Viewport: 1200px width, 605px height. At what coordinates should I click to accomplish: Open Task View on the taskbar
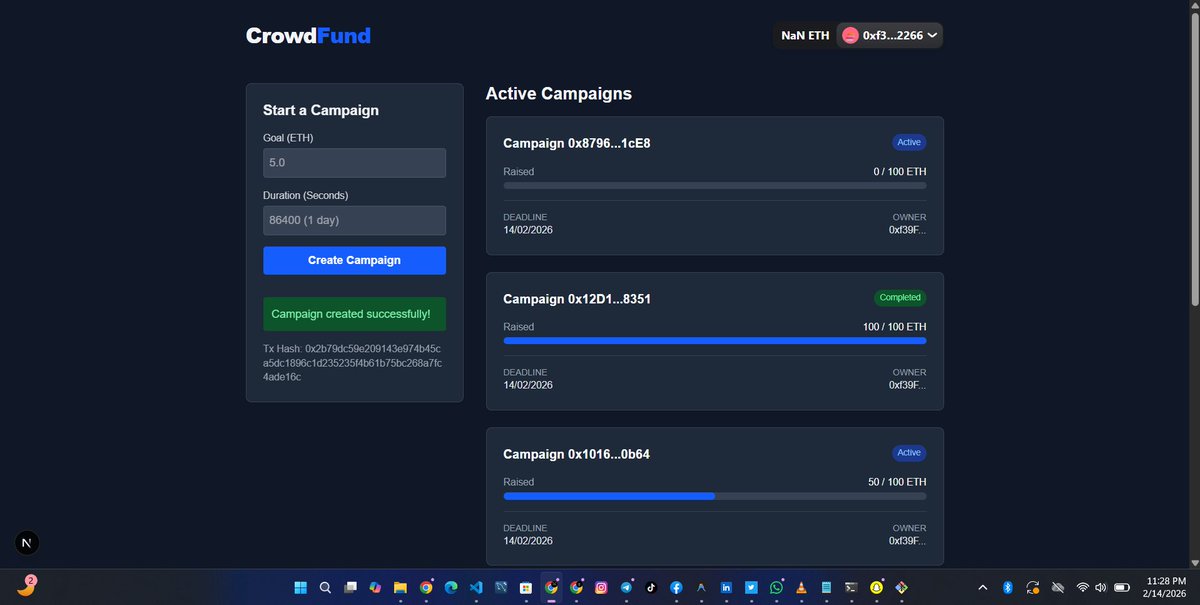[350, 588]
